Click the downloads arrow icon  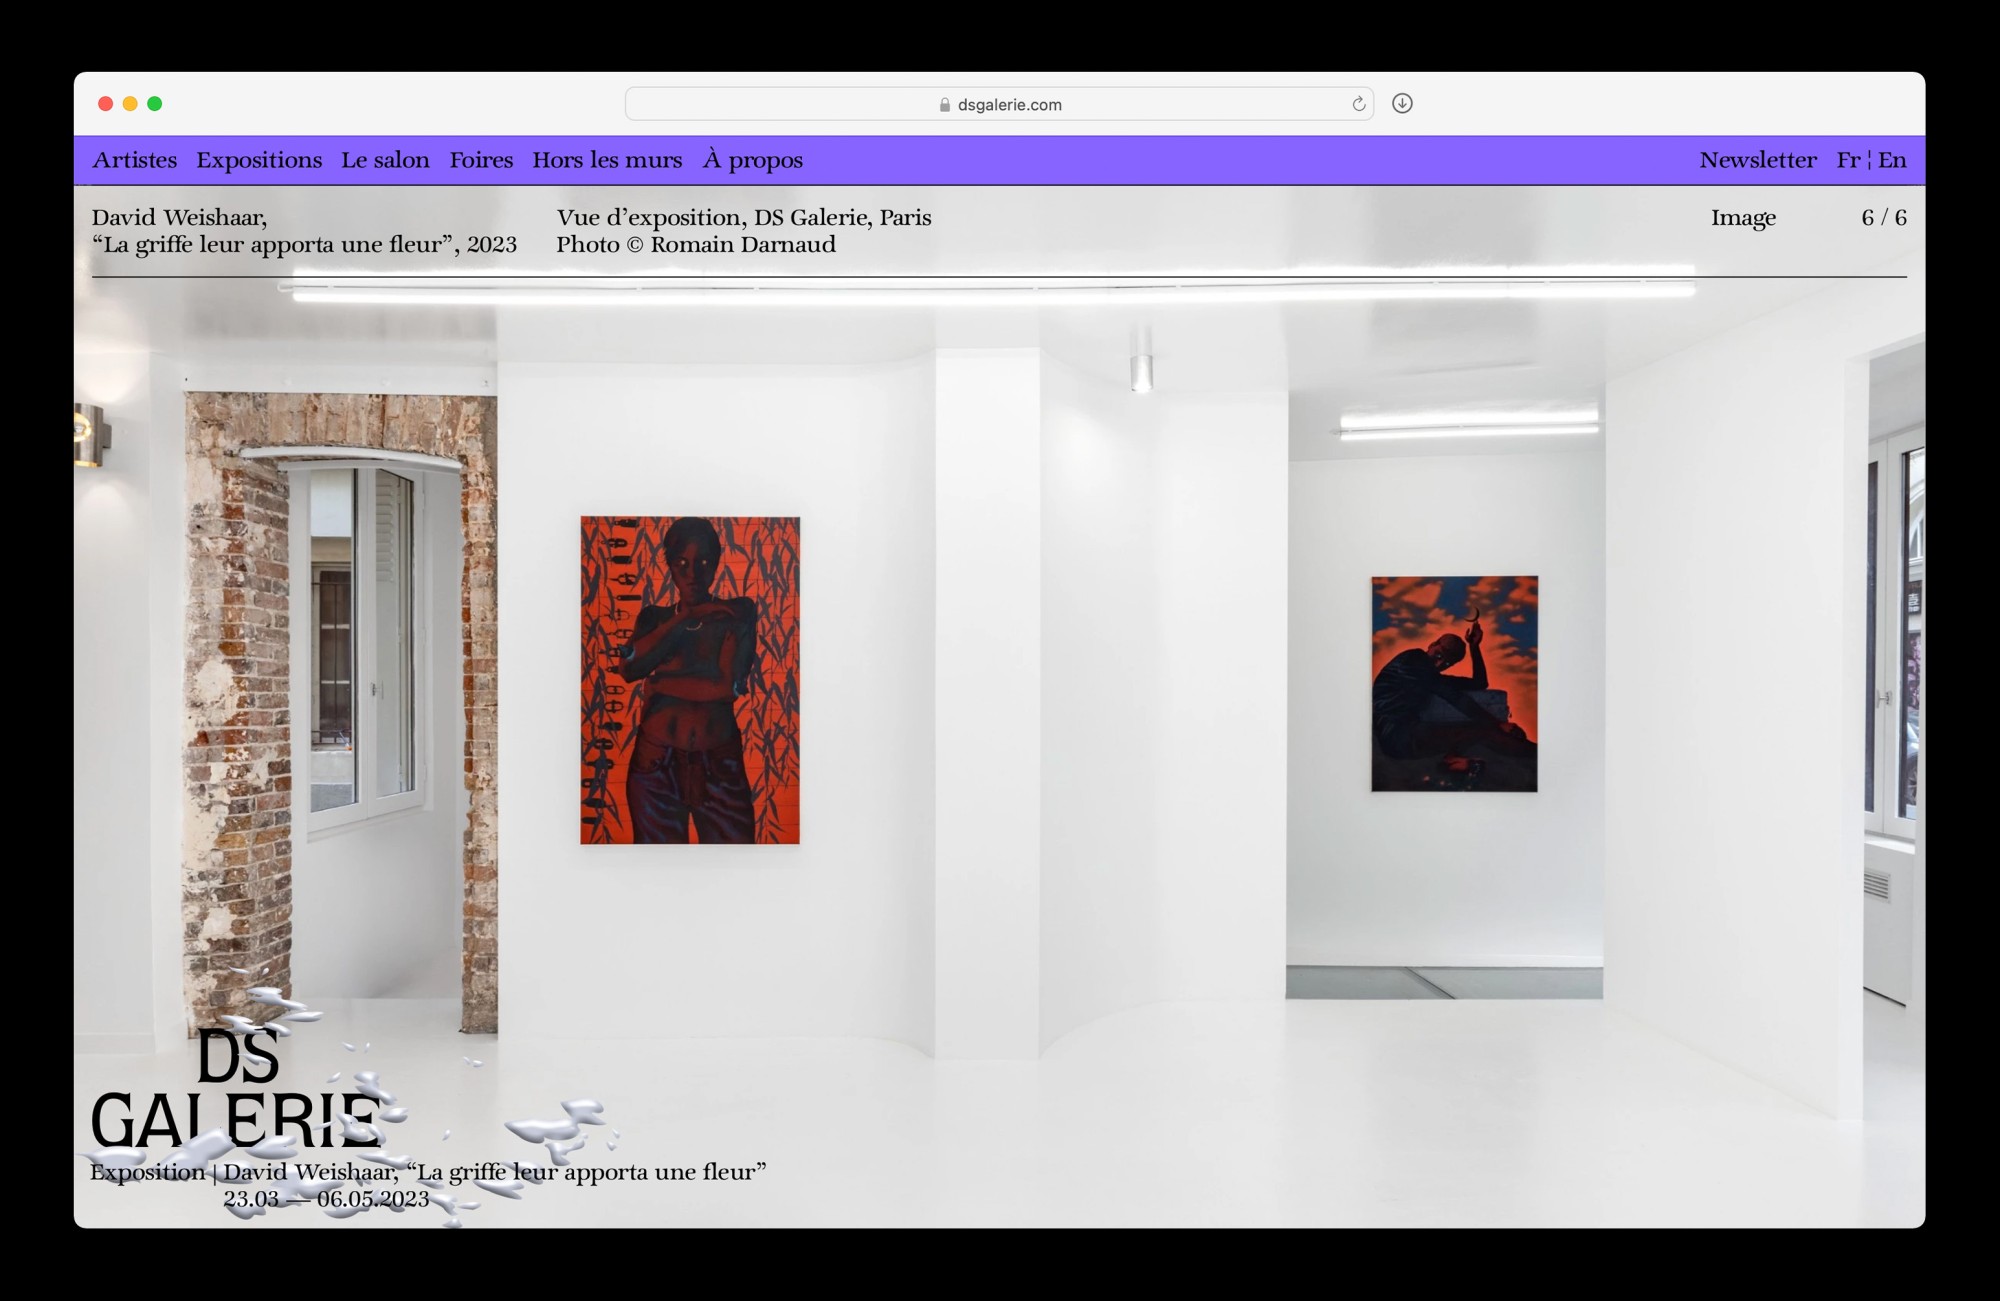[1402, 104]
